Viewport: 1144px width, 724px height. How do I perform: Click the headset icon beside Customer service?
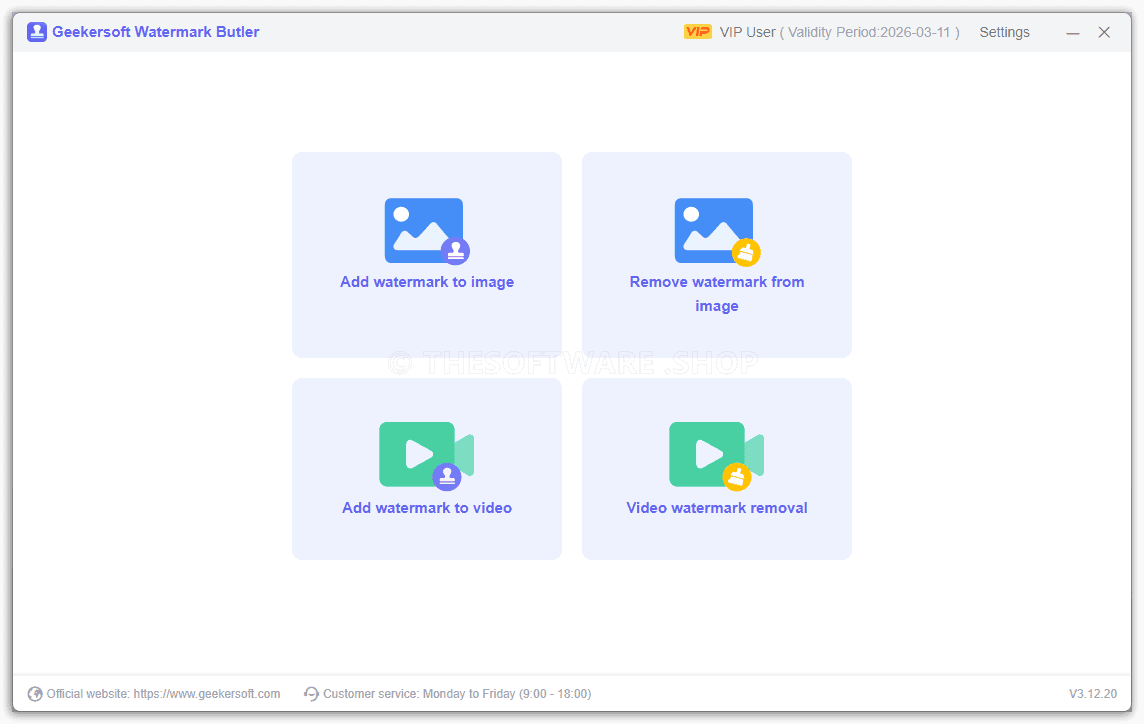pos(312,693)
